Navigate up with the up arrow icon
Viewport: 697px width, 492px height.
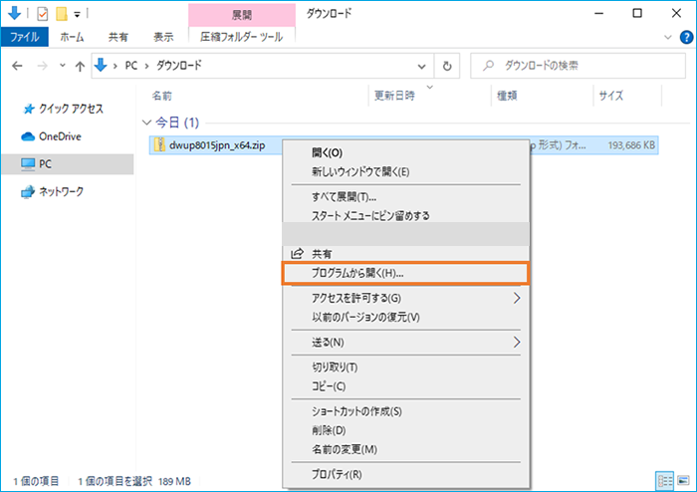79,66
